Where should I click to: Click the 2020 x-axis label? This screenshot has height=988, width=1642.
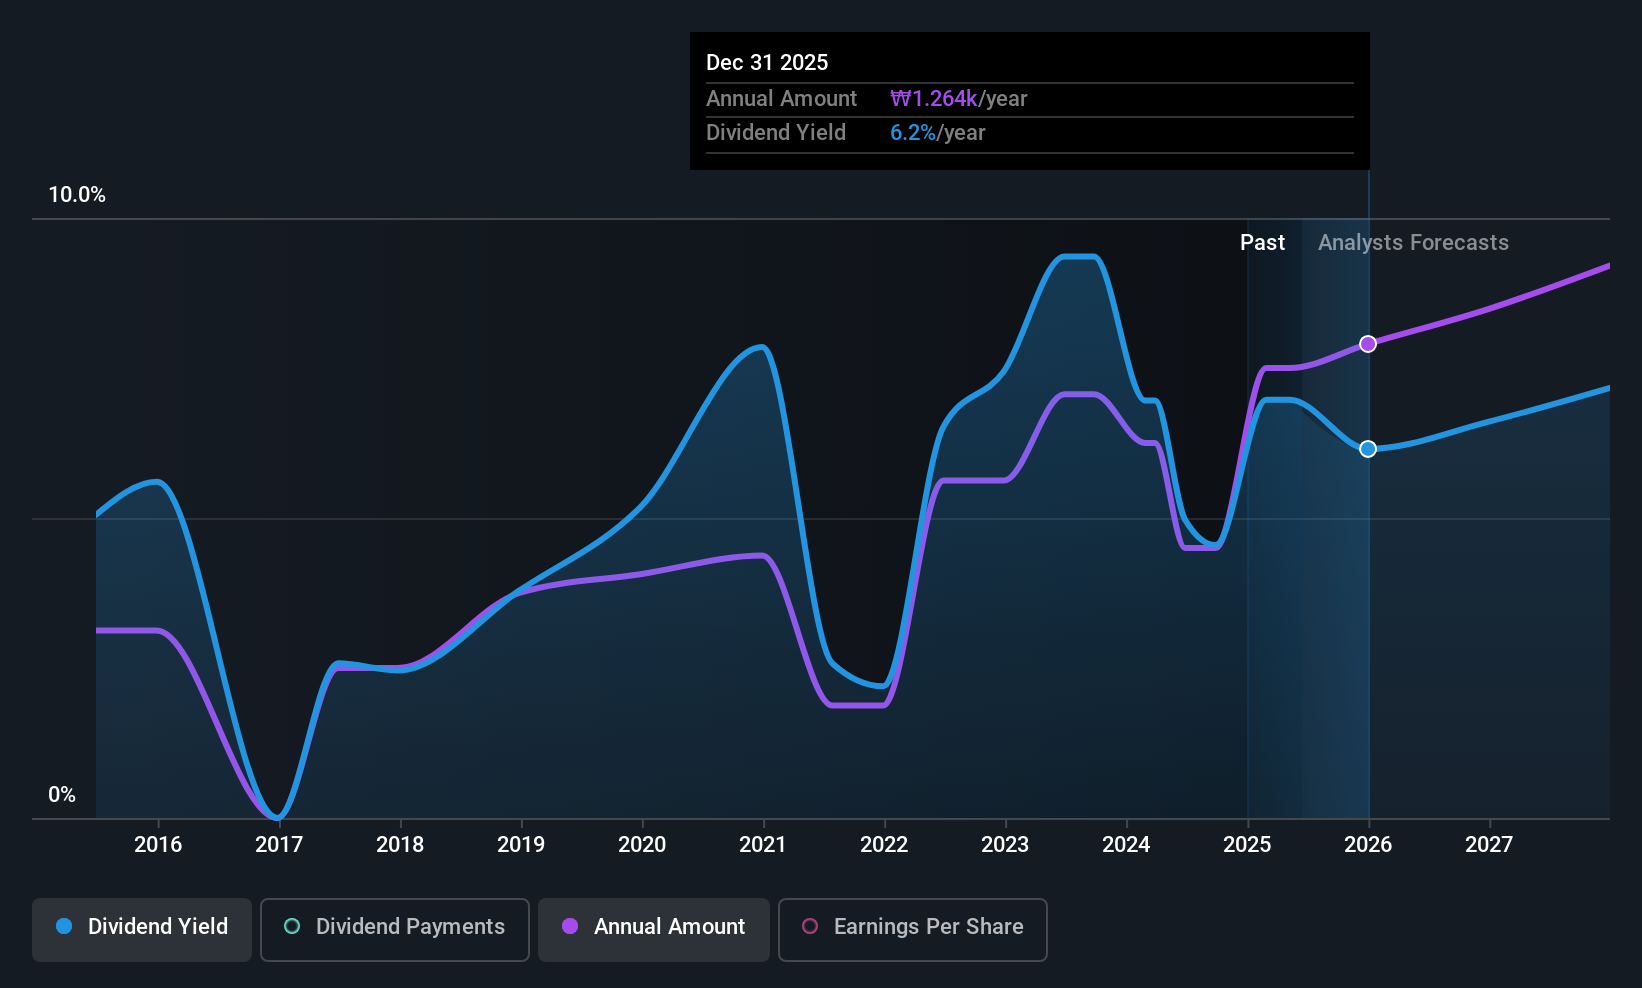(x=642, y=845)
